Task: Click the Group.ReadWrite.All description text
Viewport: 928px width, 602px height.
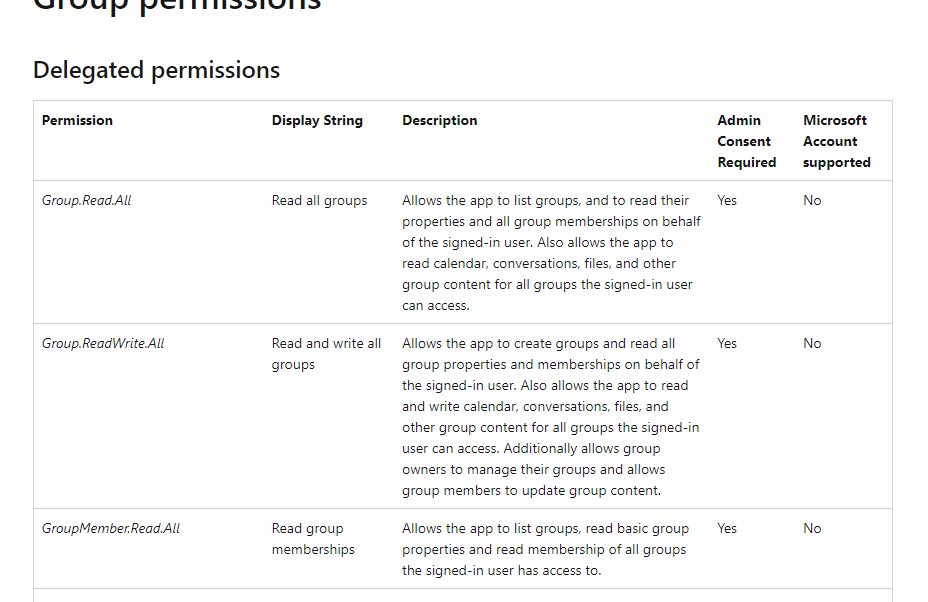Action: tap(551, 417)
